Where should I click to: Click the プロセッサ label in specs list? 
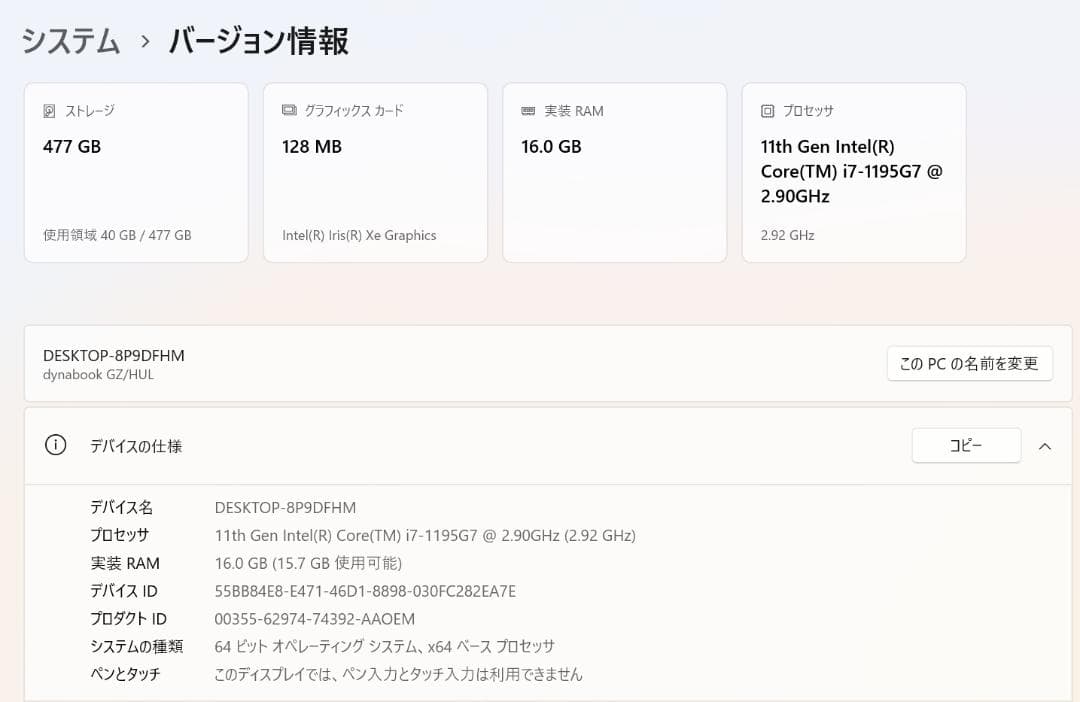coord(120,535)
